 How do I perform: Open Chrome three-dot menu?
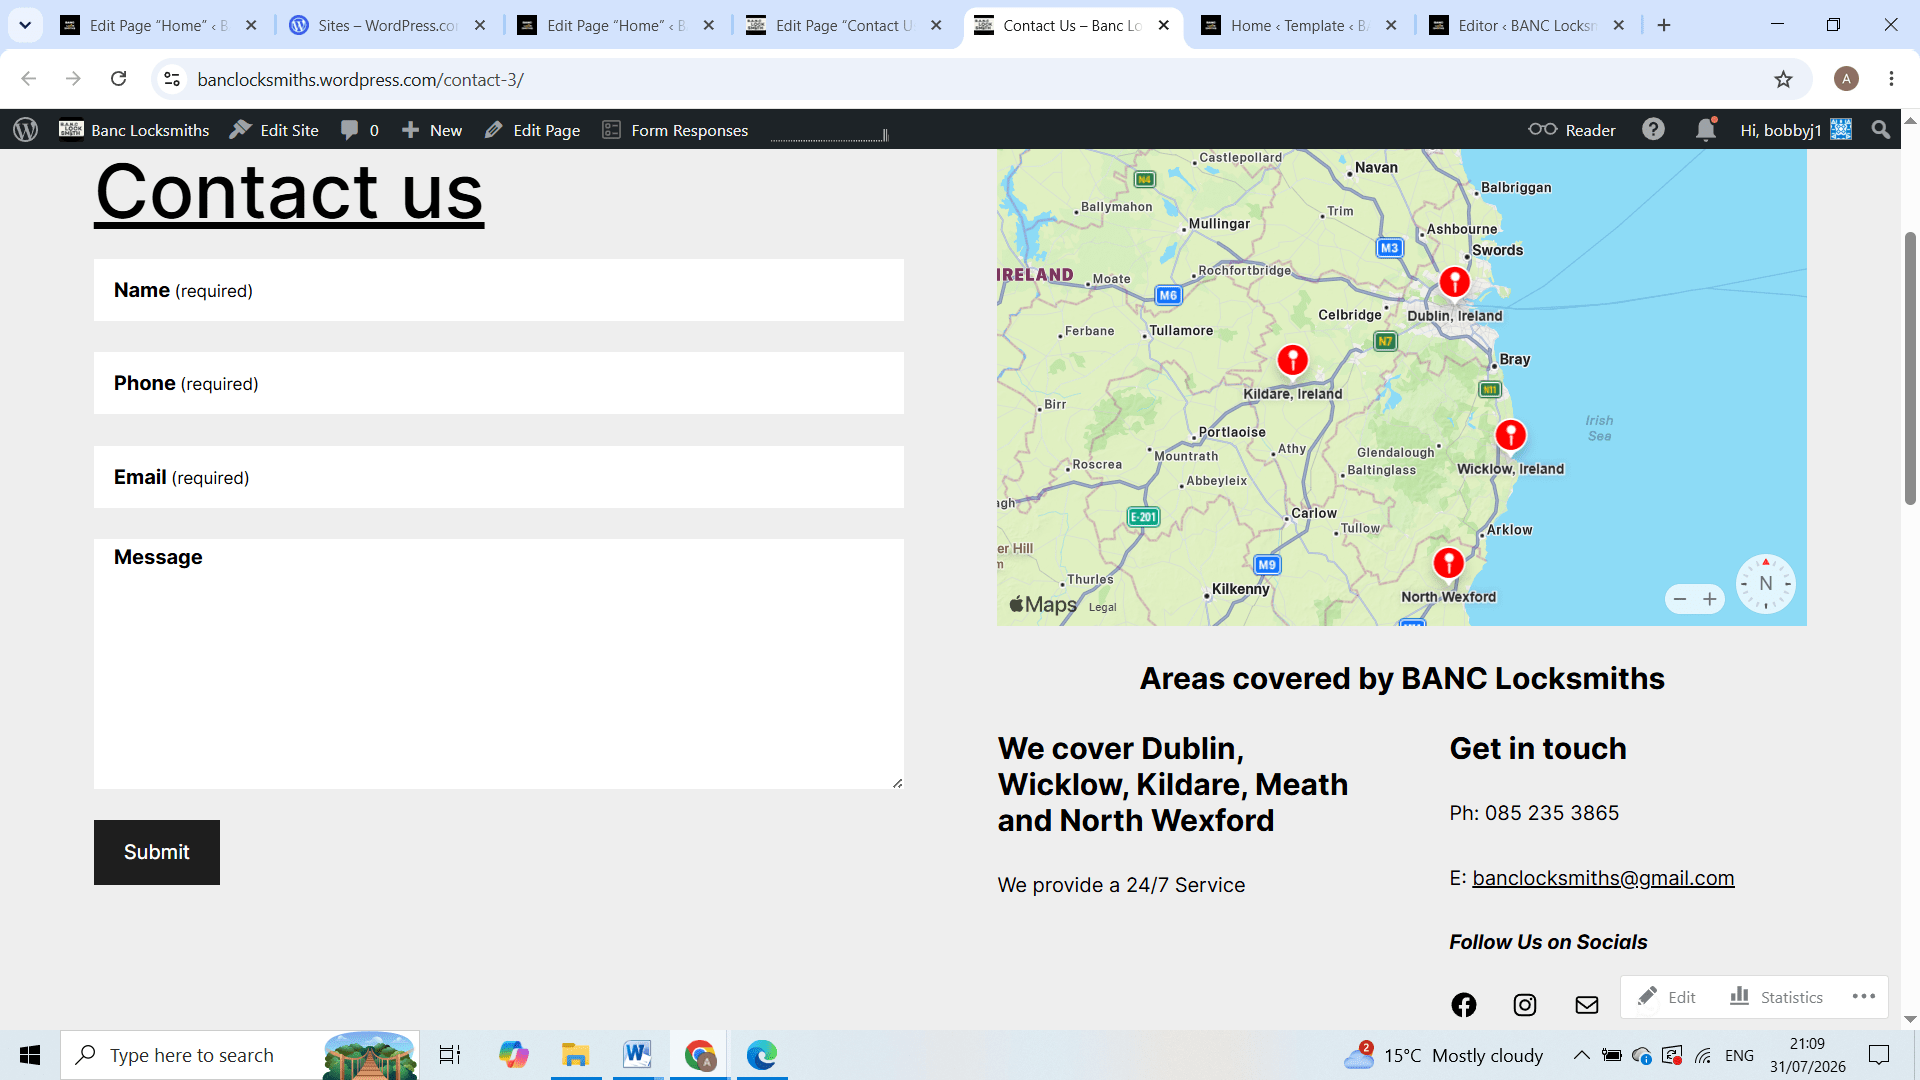pos(1892,79)
